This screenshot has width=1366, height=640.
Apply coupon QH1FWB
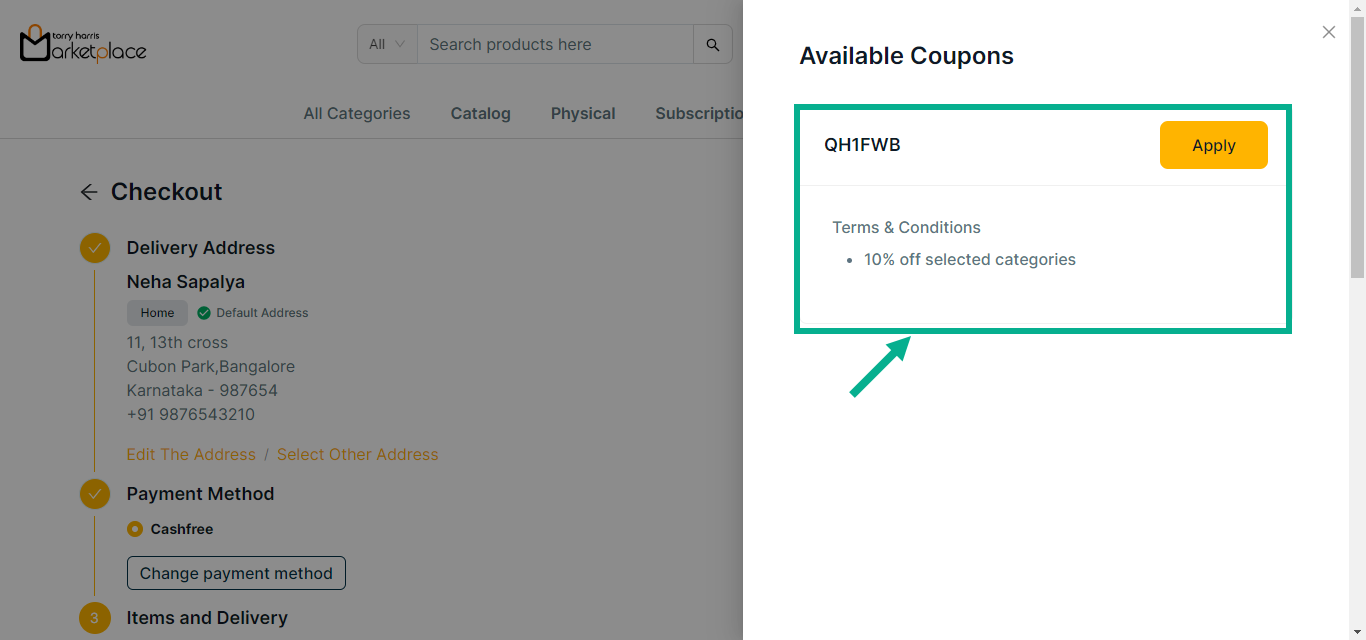[x=1213, y=145]
